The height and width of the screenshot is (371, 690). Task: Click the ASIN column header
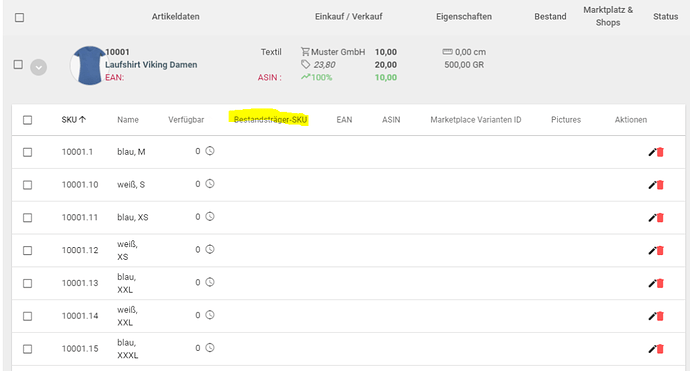click(391, 120)
